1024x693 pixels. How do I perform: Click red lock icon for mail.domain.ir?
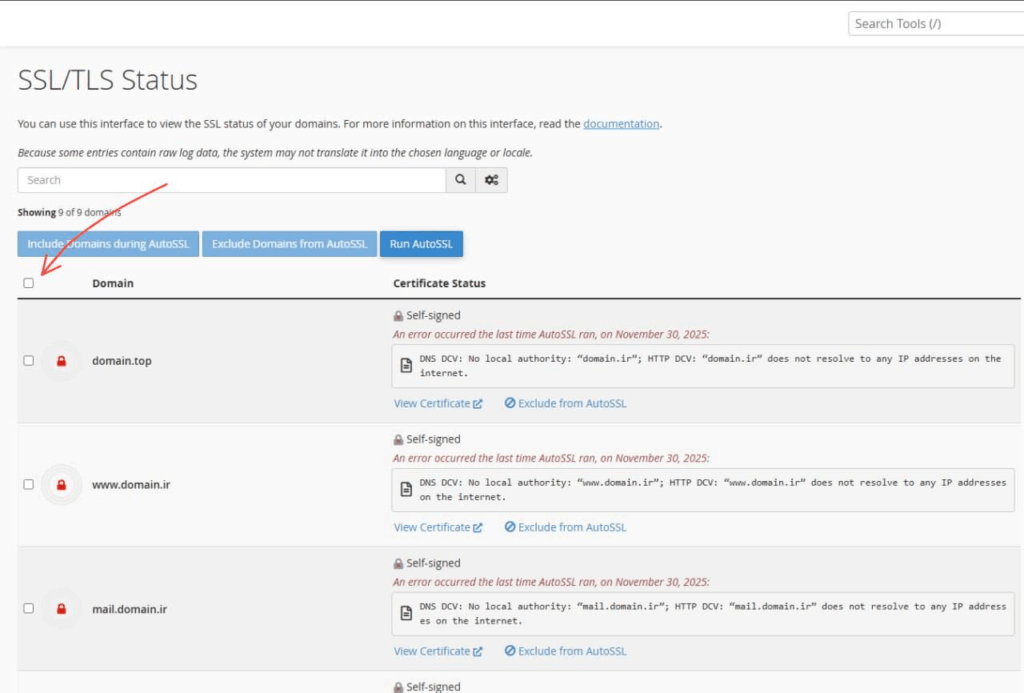pyautogui.click(x=61, y=609)
